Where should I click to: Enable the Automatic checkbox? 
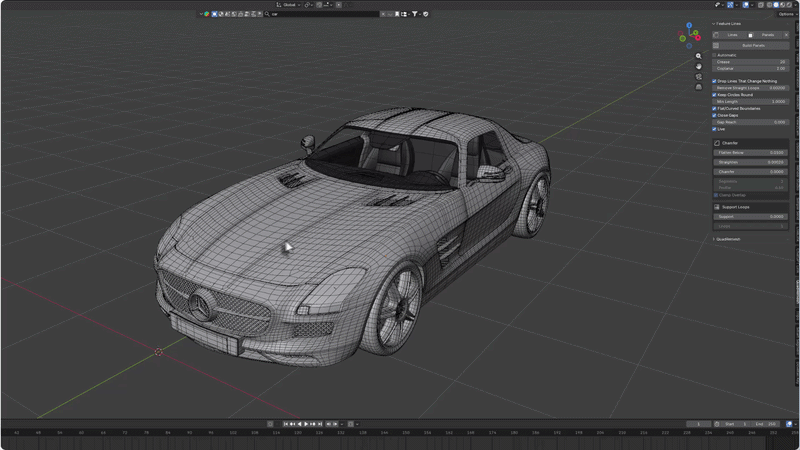click(x=714, y=55)
